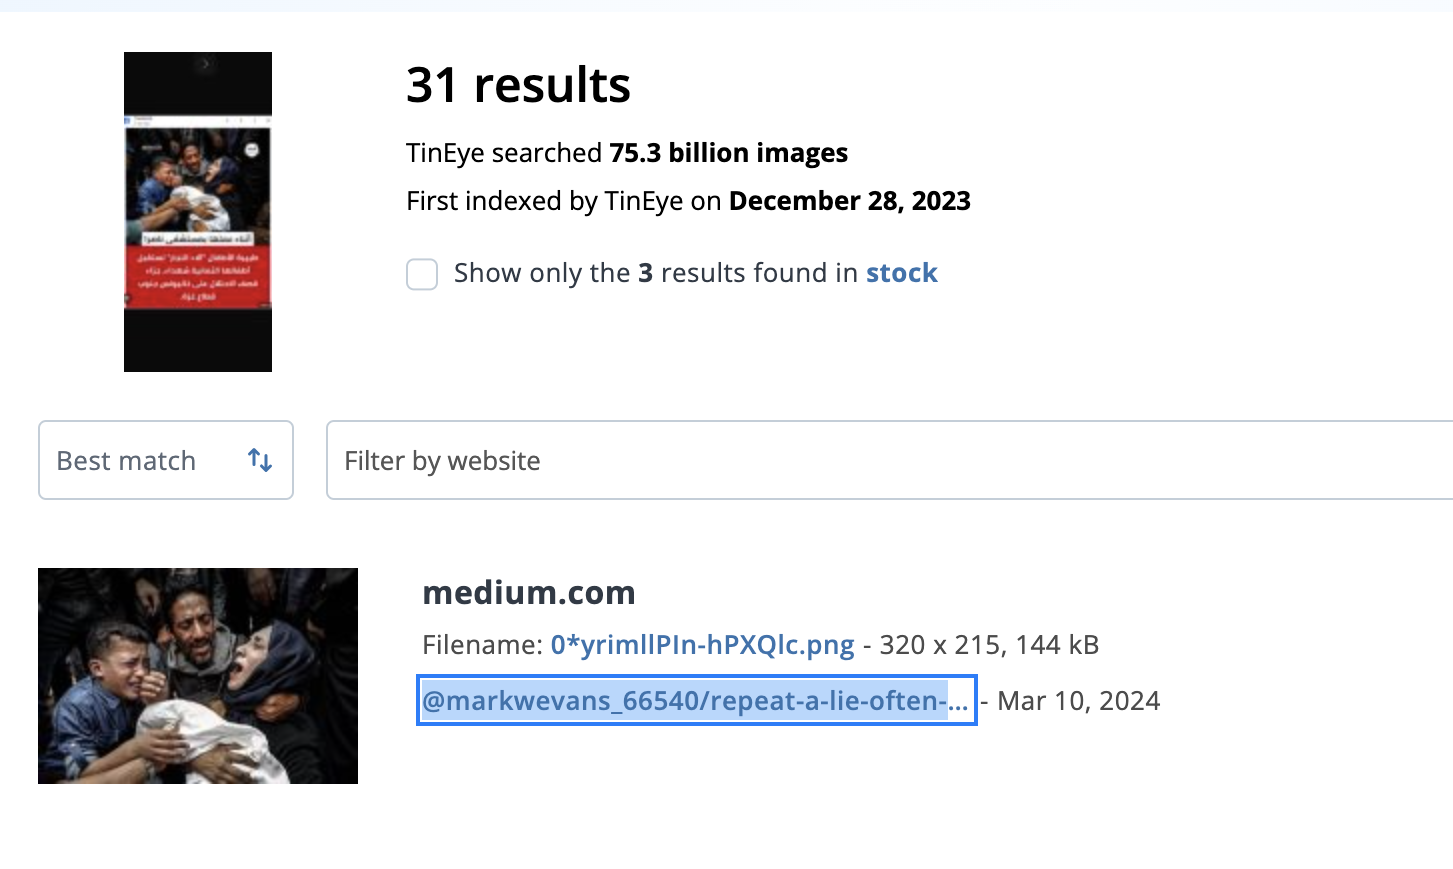This screenshot has height=869, width=1453.
Task: Click the '31 results' heading
Action: coord(518,85)
